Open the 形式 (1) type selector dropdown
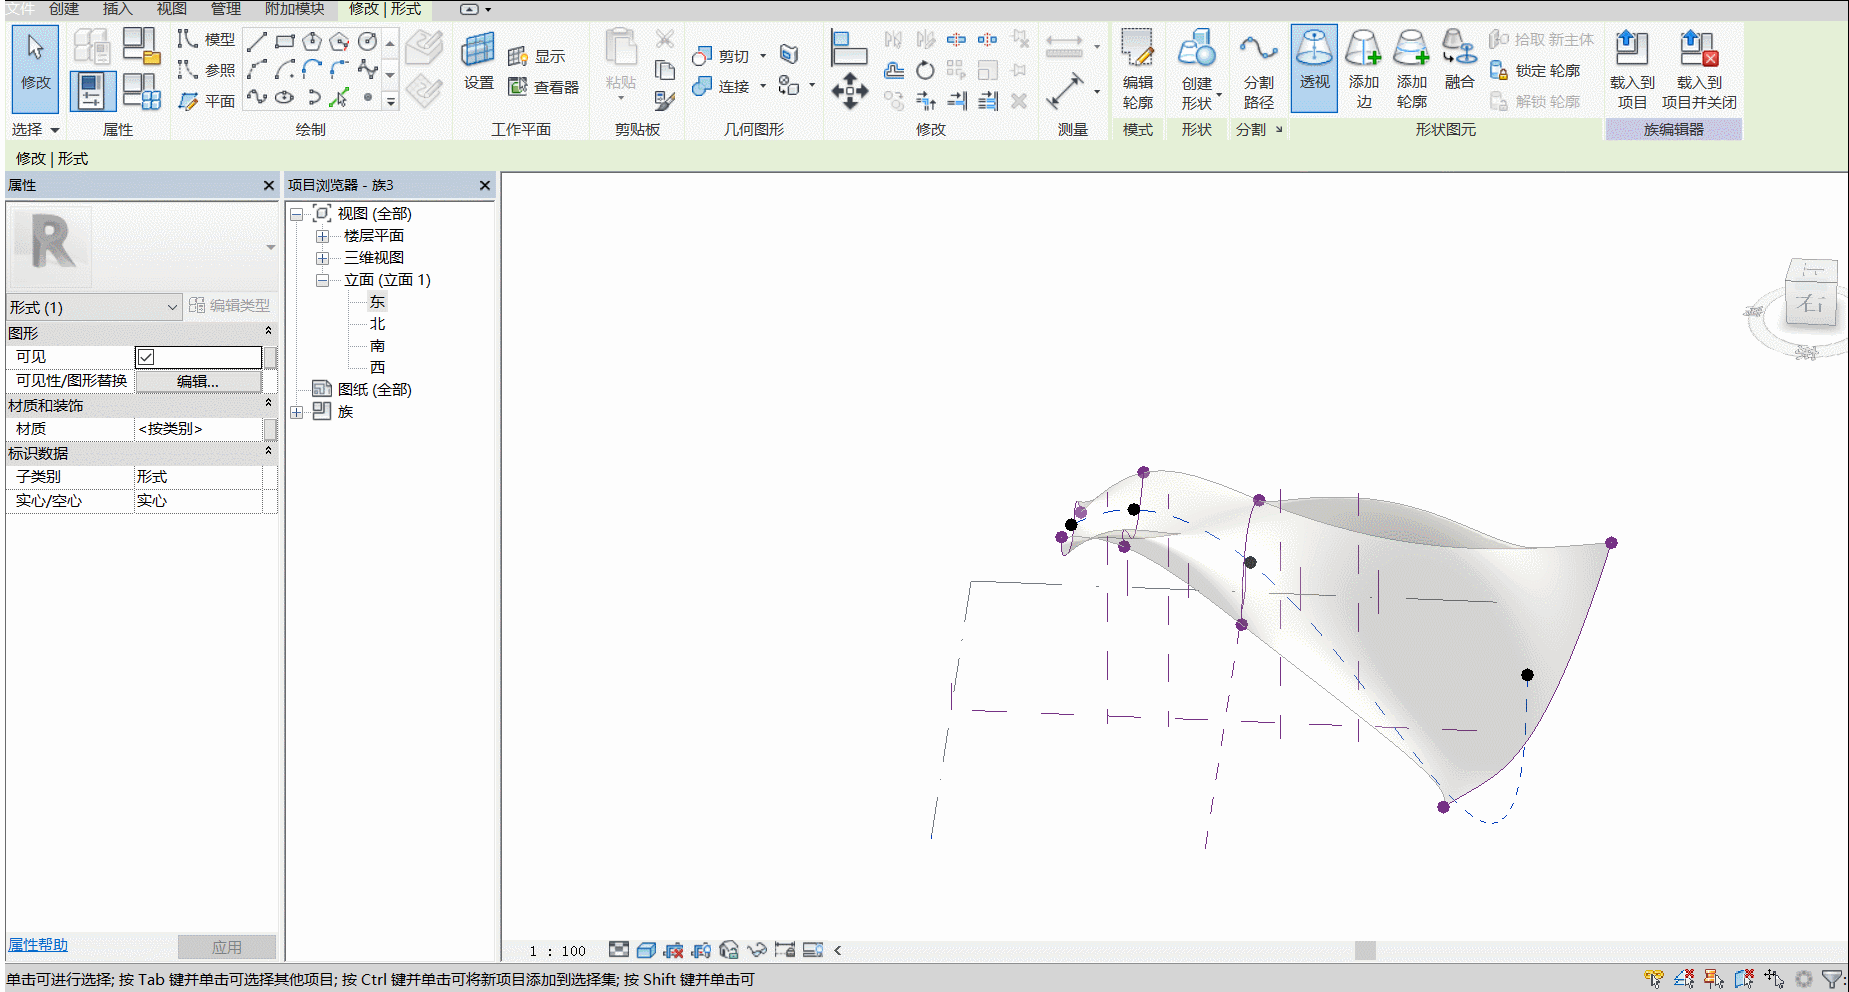Screen dimensions: 1849x992 point(93,307)
